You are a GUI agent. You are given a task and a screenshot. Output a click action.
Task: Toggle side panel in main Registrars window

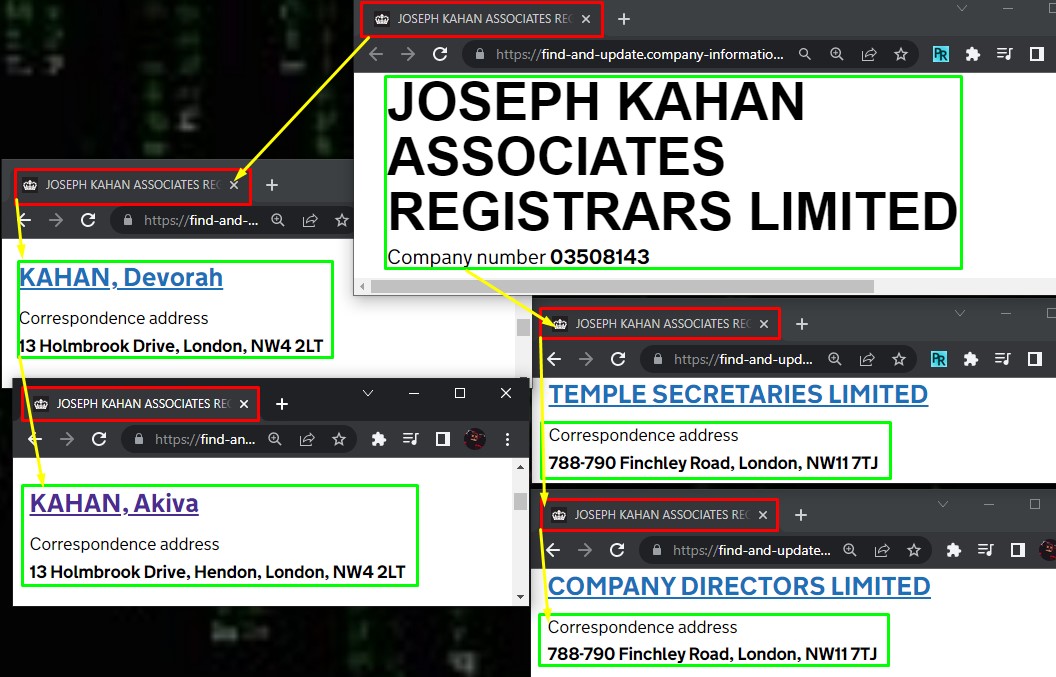tap(1037, 54)
